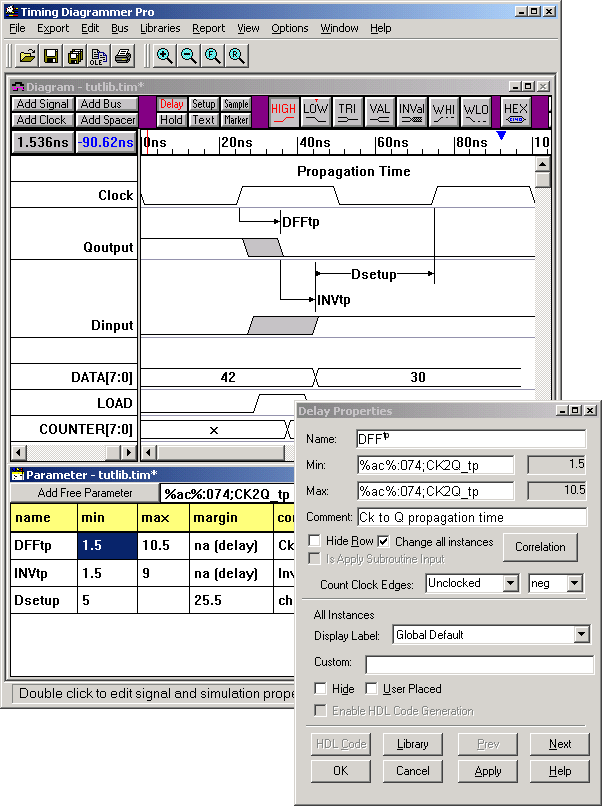
Task: Click the OLE copy toolbar icon
Action: 99,56
